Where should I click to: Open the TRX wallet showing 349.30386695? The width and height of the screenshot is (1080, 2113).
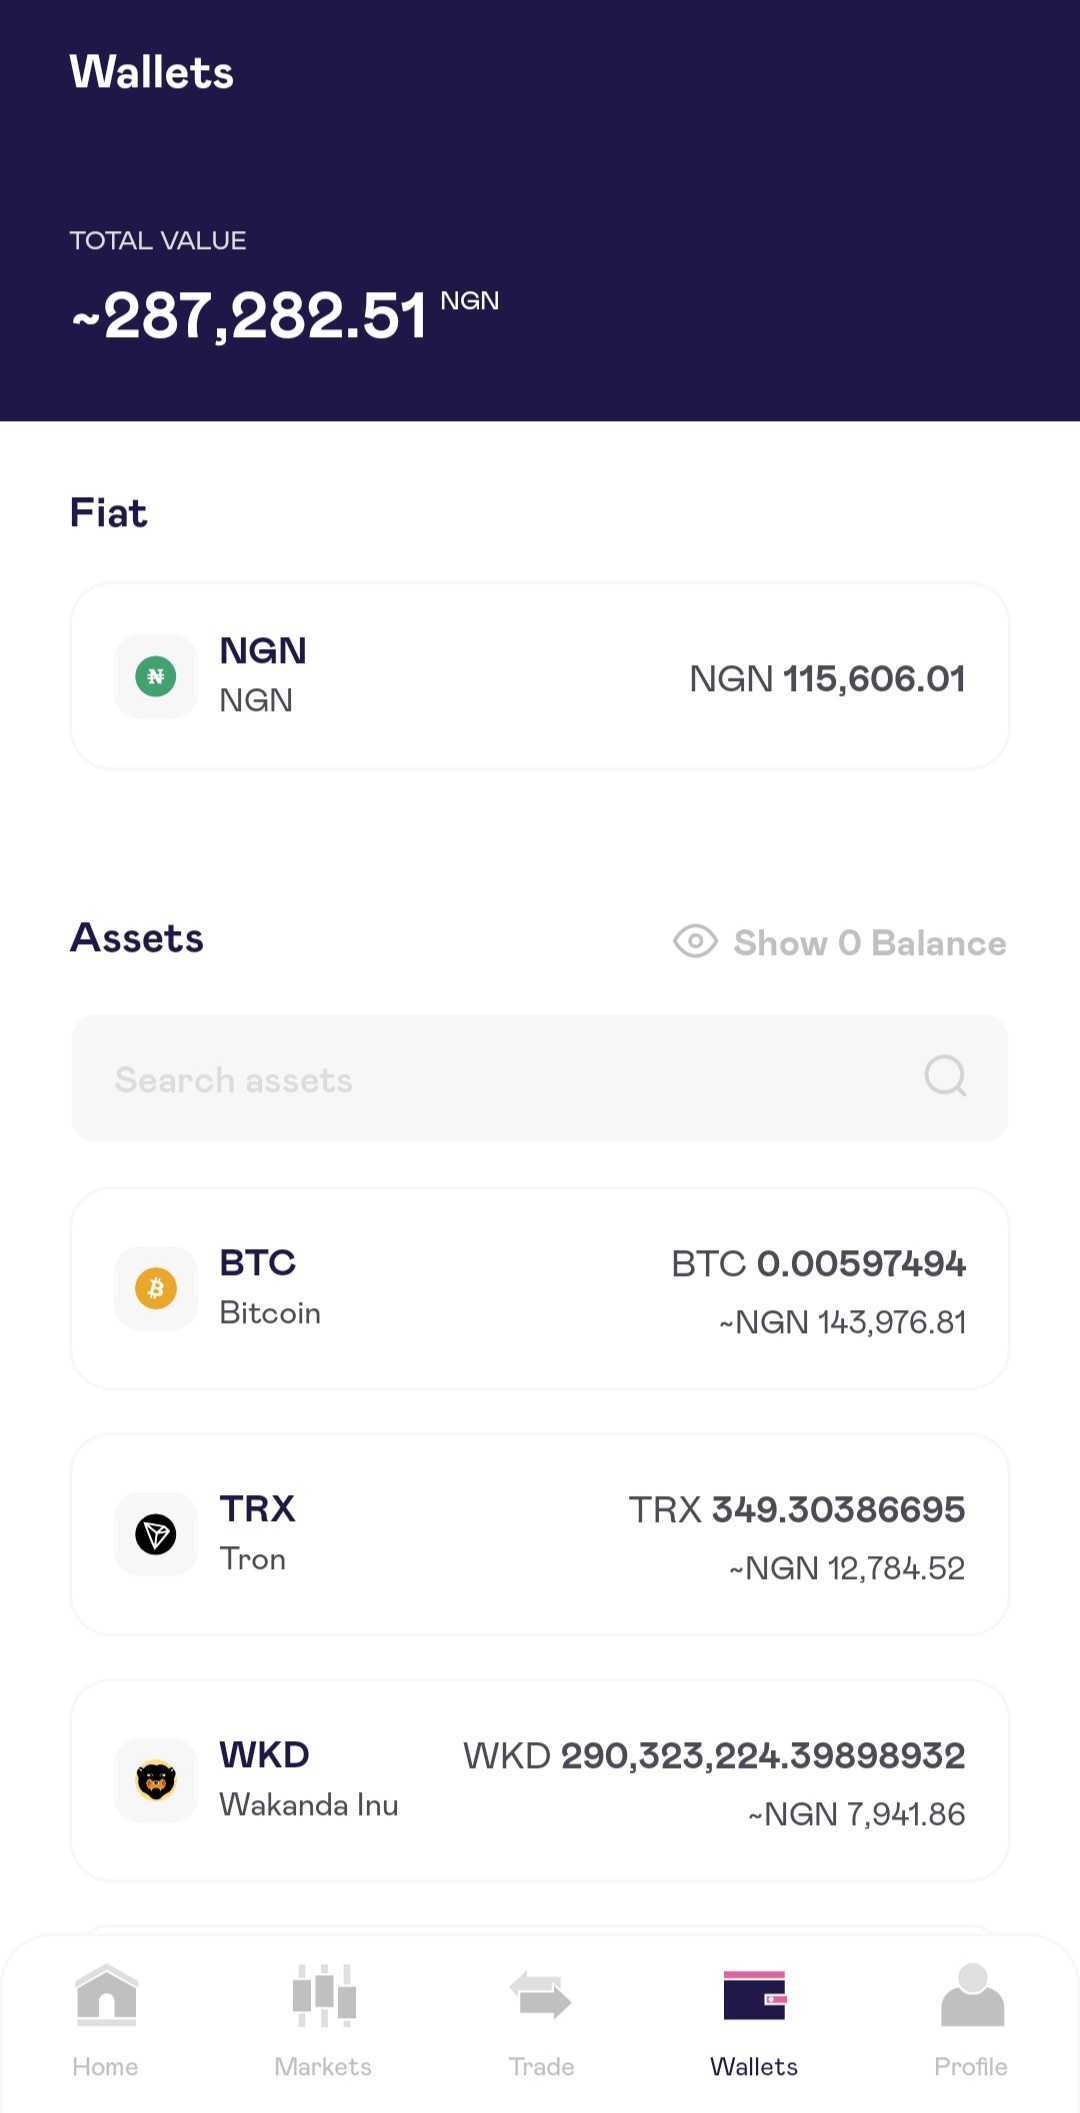[x=540, y=1534]
